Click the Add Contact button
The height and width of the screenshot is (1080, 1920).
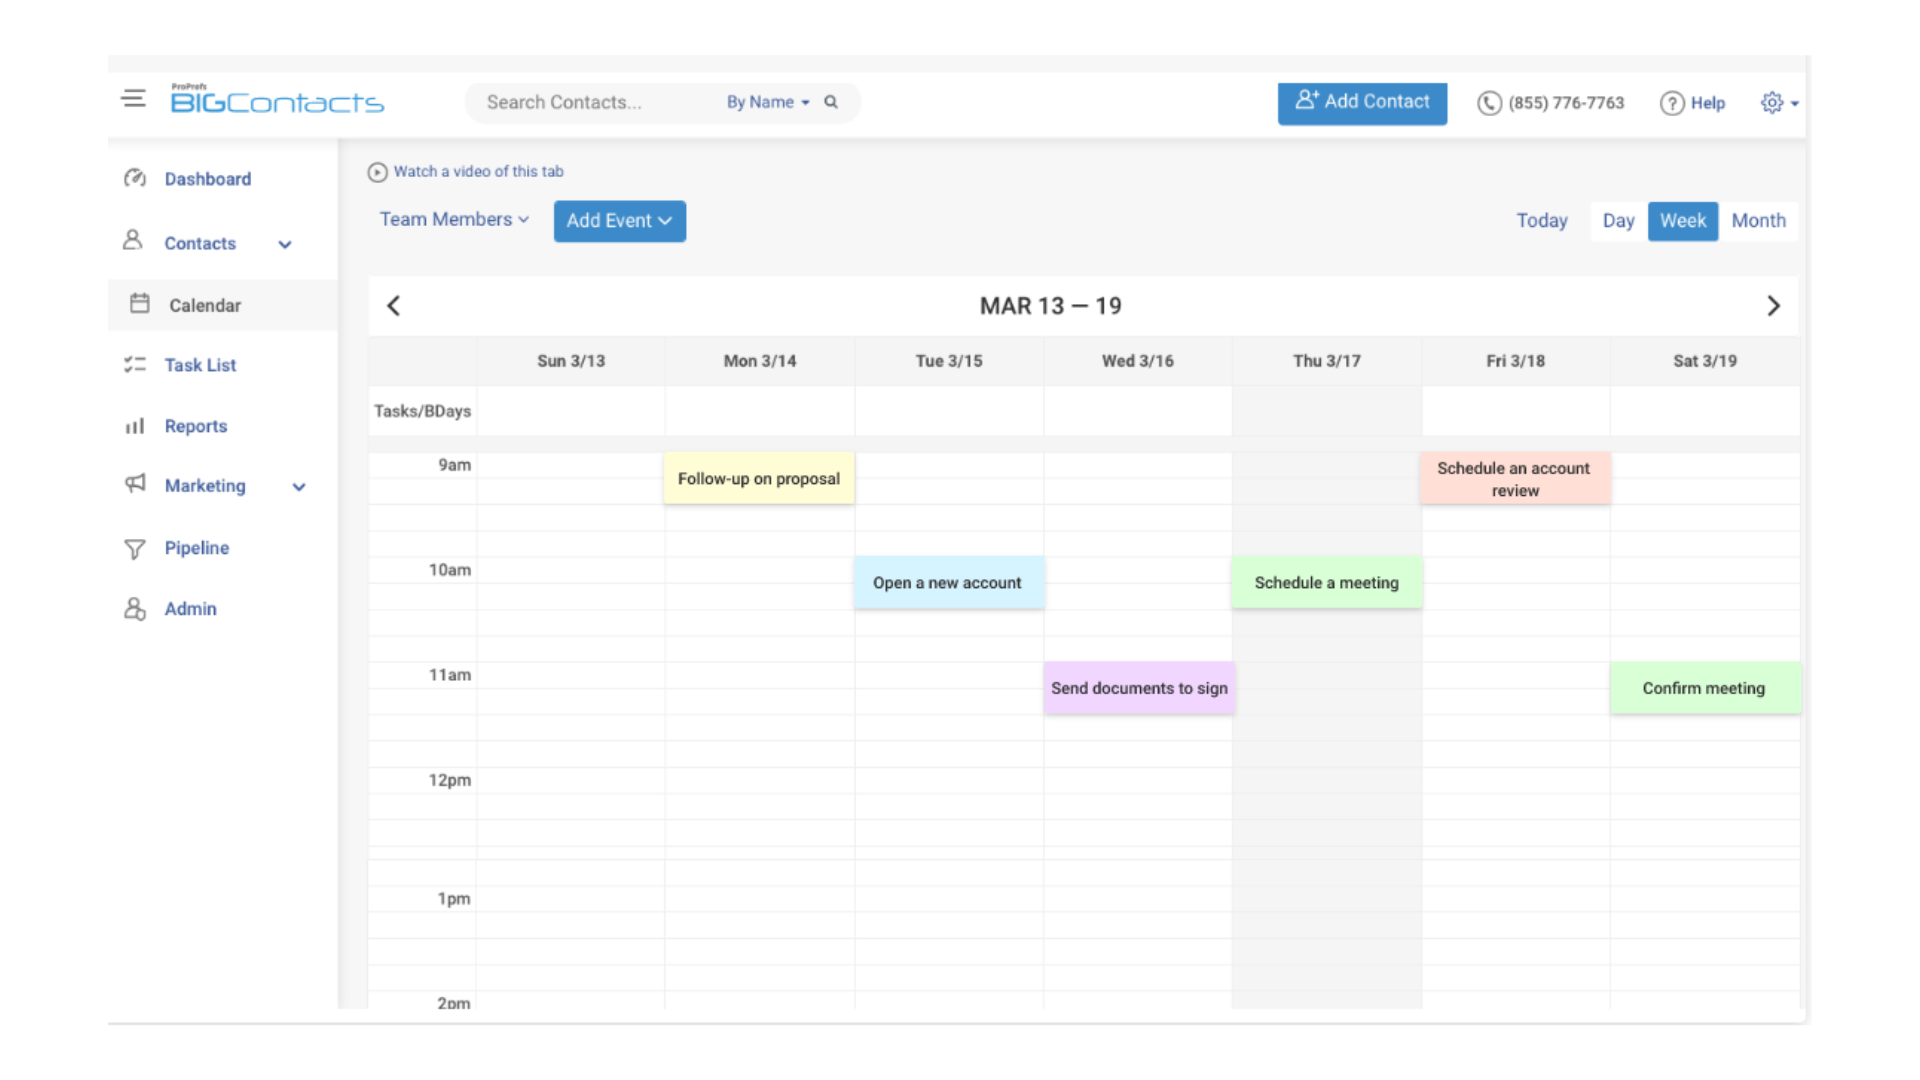tap(1362, 103)
